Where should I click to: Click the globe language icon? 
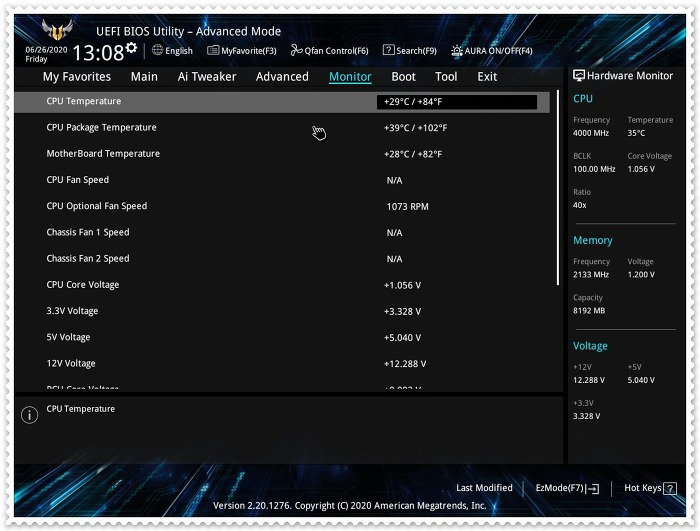157,50
